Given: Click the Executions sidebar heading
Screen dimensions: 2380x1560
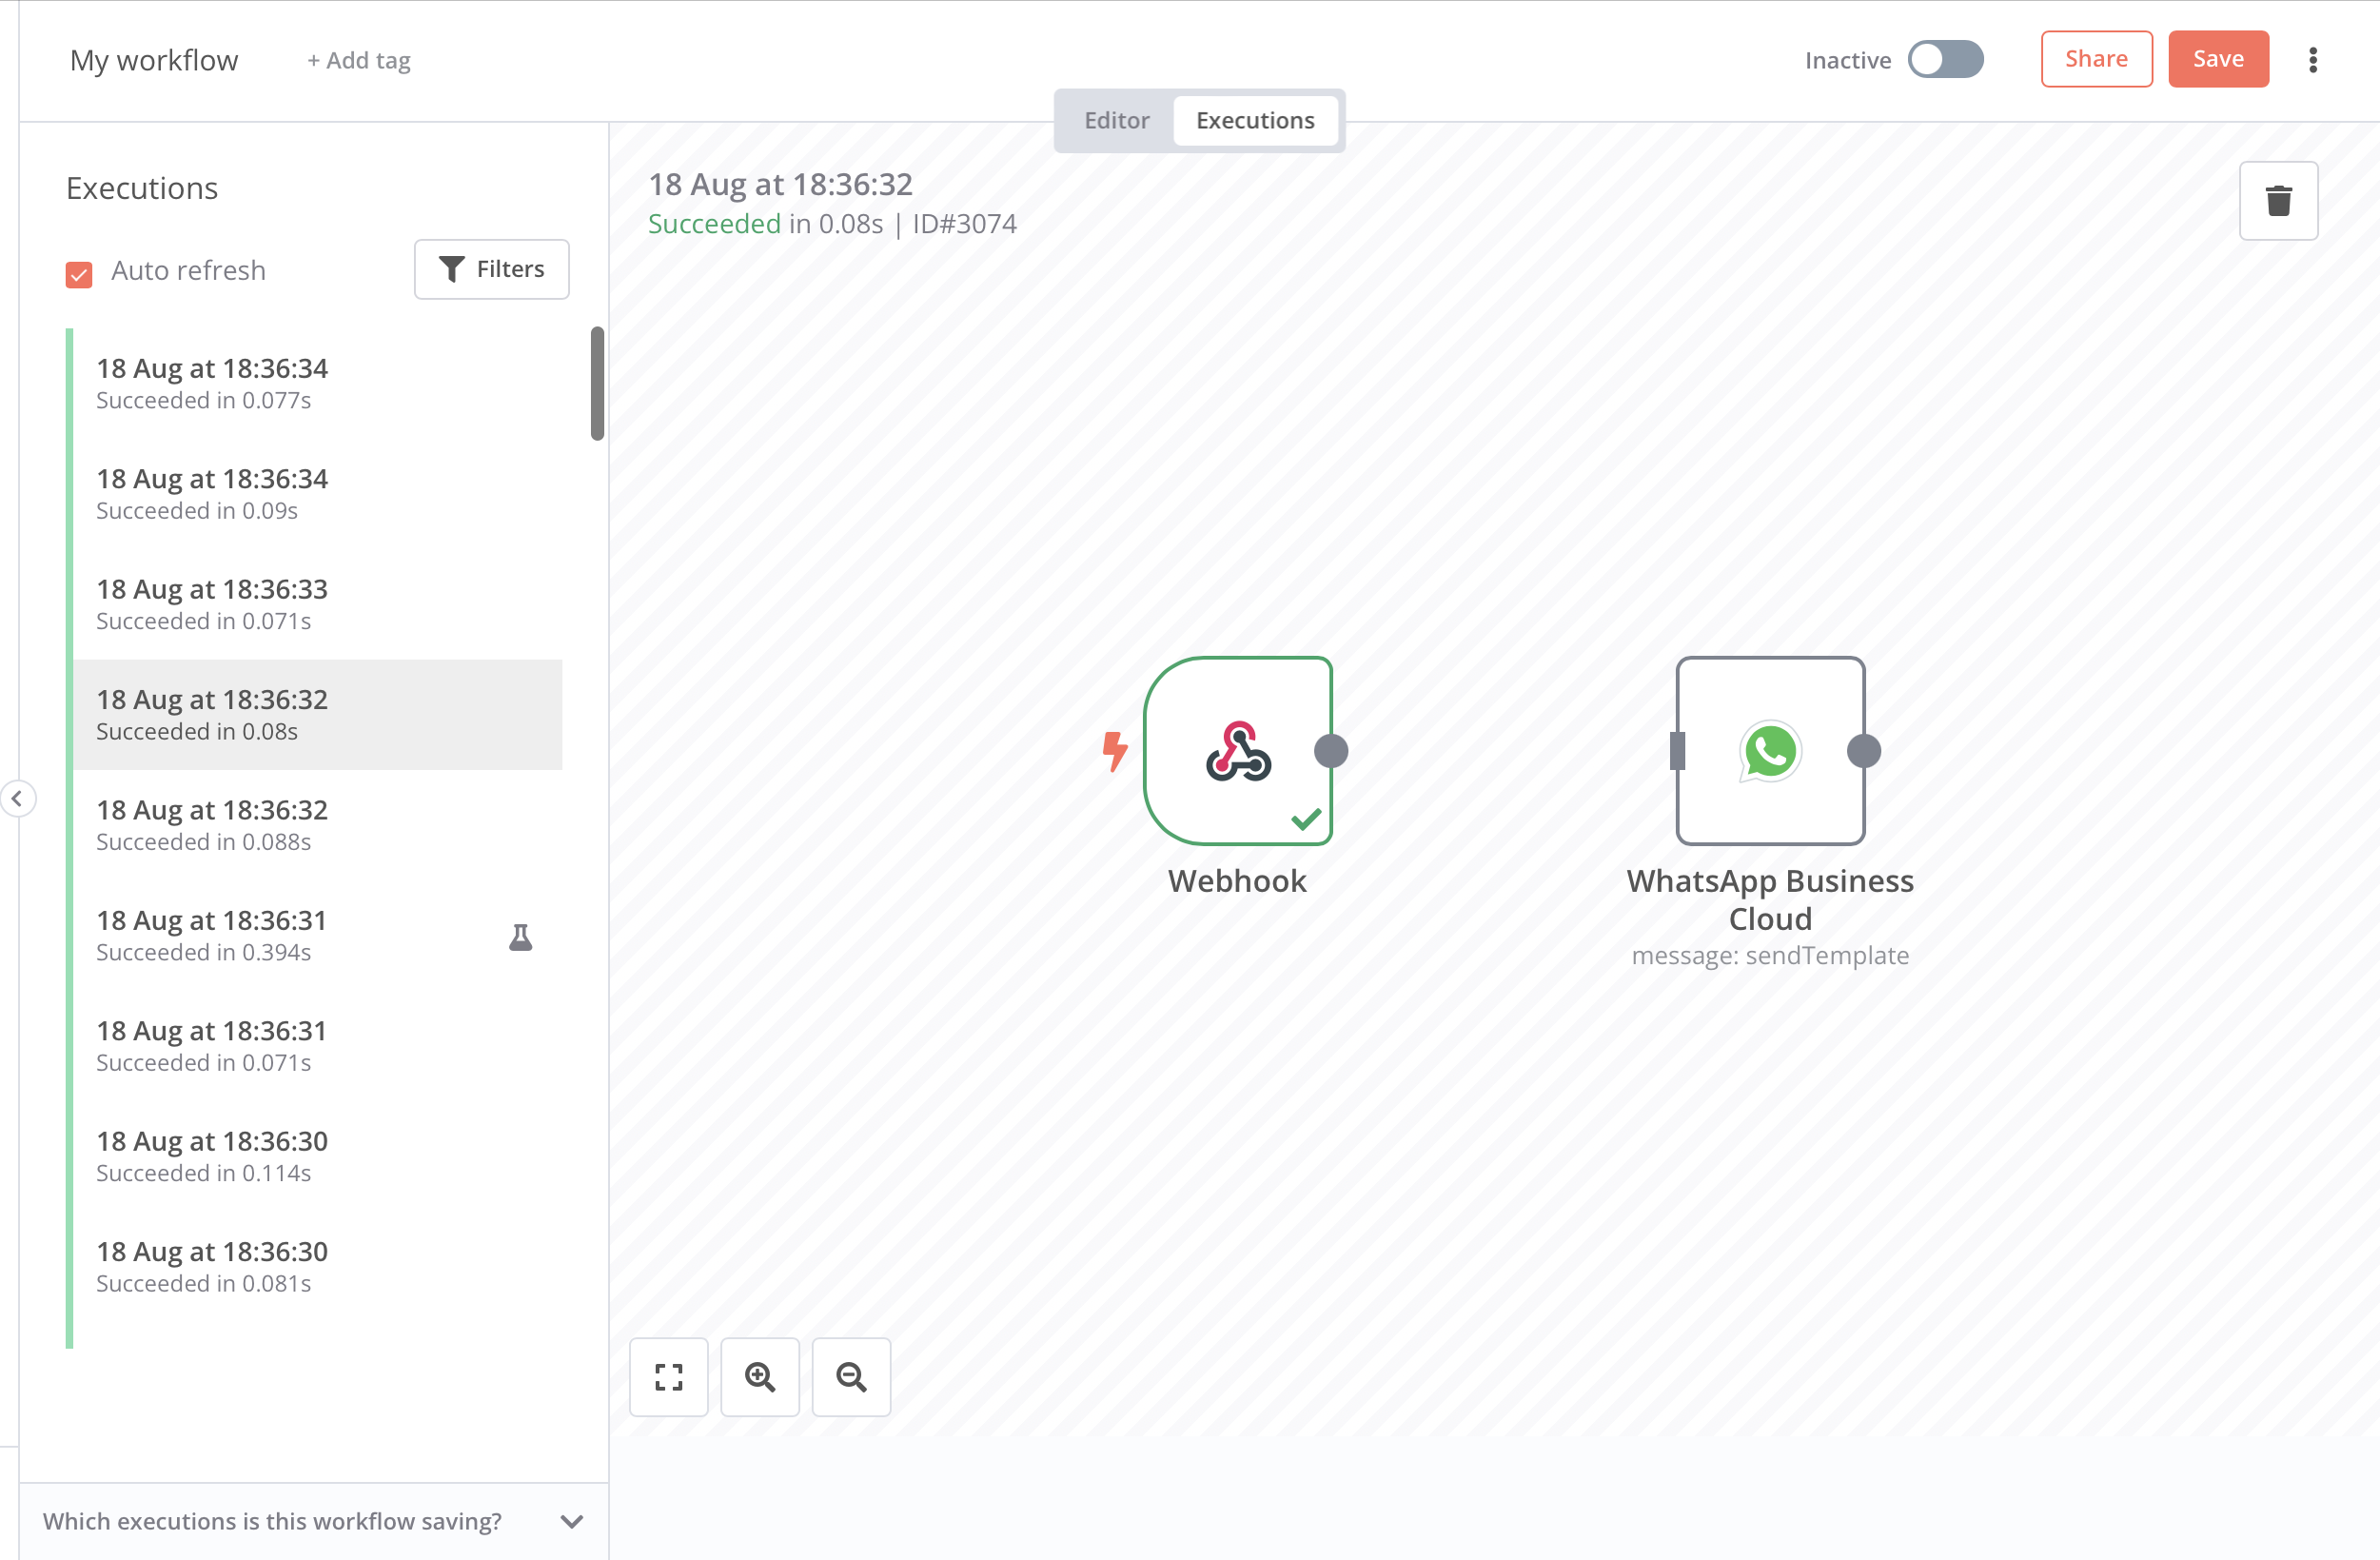Looking at the screenshot, I should click(142, 188).
